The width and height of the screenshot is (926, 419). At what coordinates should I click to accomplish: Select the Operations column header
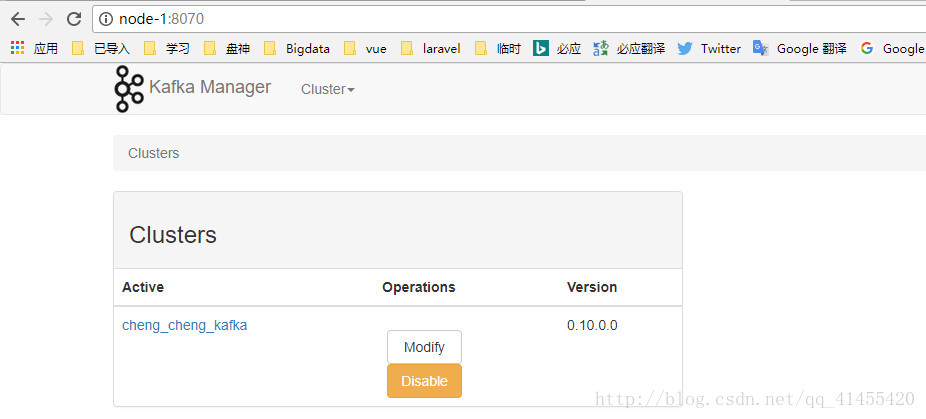pos(419,287)
